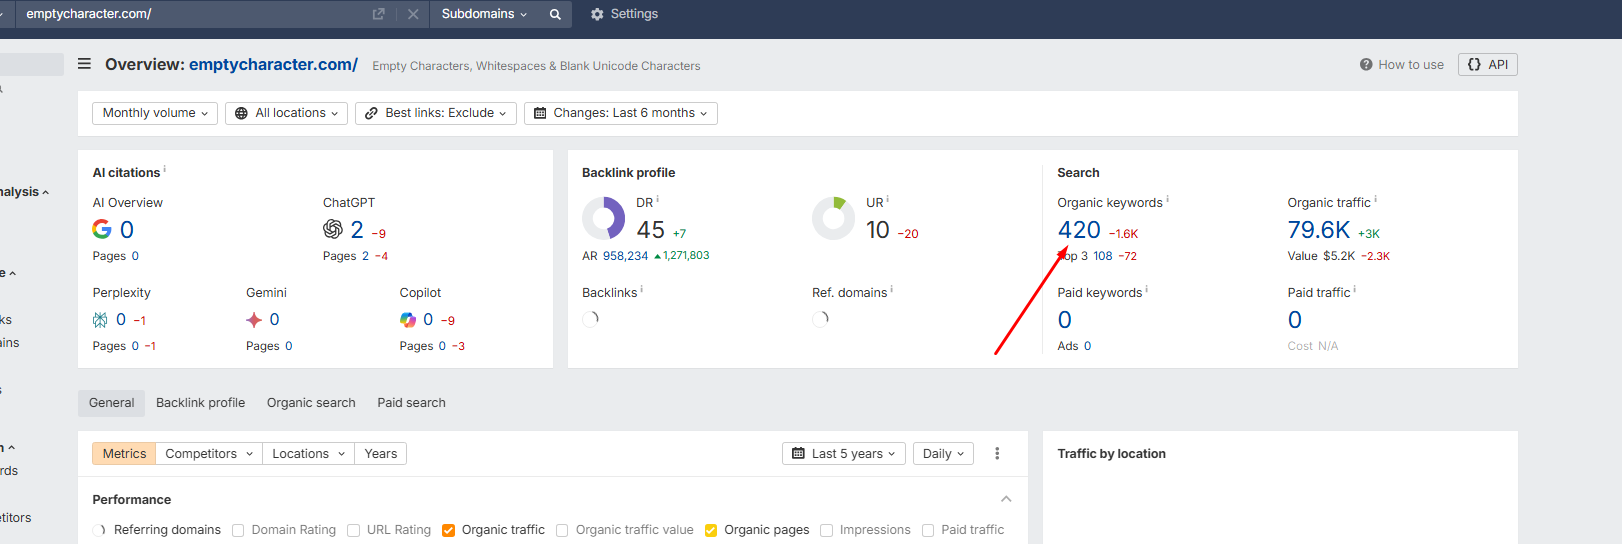Enable the URL Rating checkbox
The image size is (1622, 544).
click(x=353, y=530)
